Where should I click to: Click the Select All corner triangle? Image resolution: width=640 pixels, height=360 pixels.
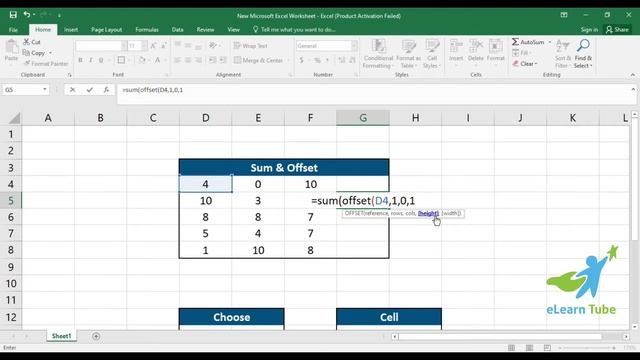coord(14,118)
